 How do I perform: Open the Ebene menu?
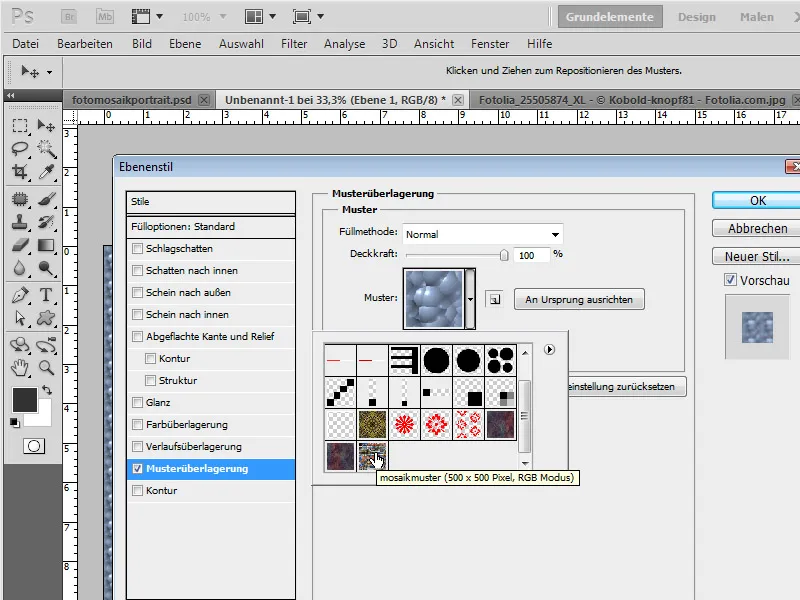click(x=185, y=44)
